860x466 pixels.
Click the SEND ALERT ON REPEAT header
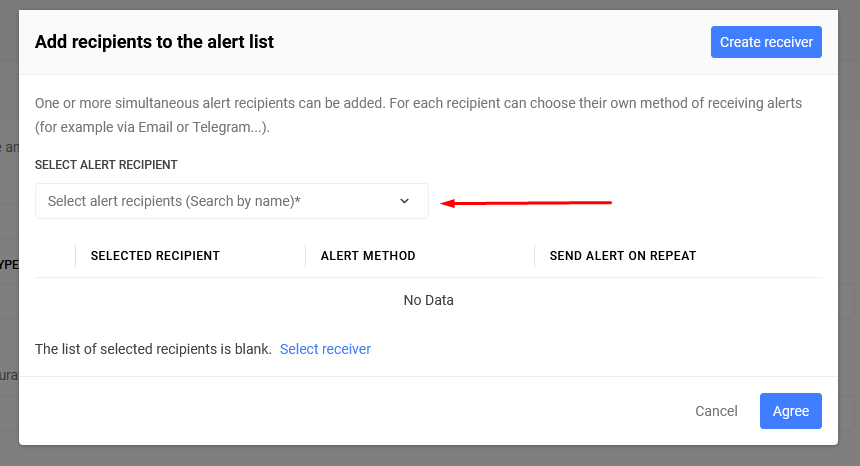623,255
